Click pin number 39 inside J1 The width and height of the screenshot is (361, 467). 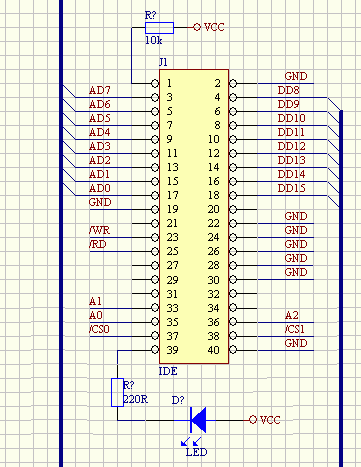(x=172, y=350)
